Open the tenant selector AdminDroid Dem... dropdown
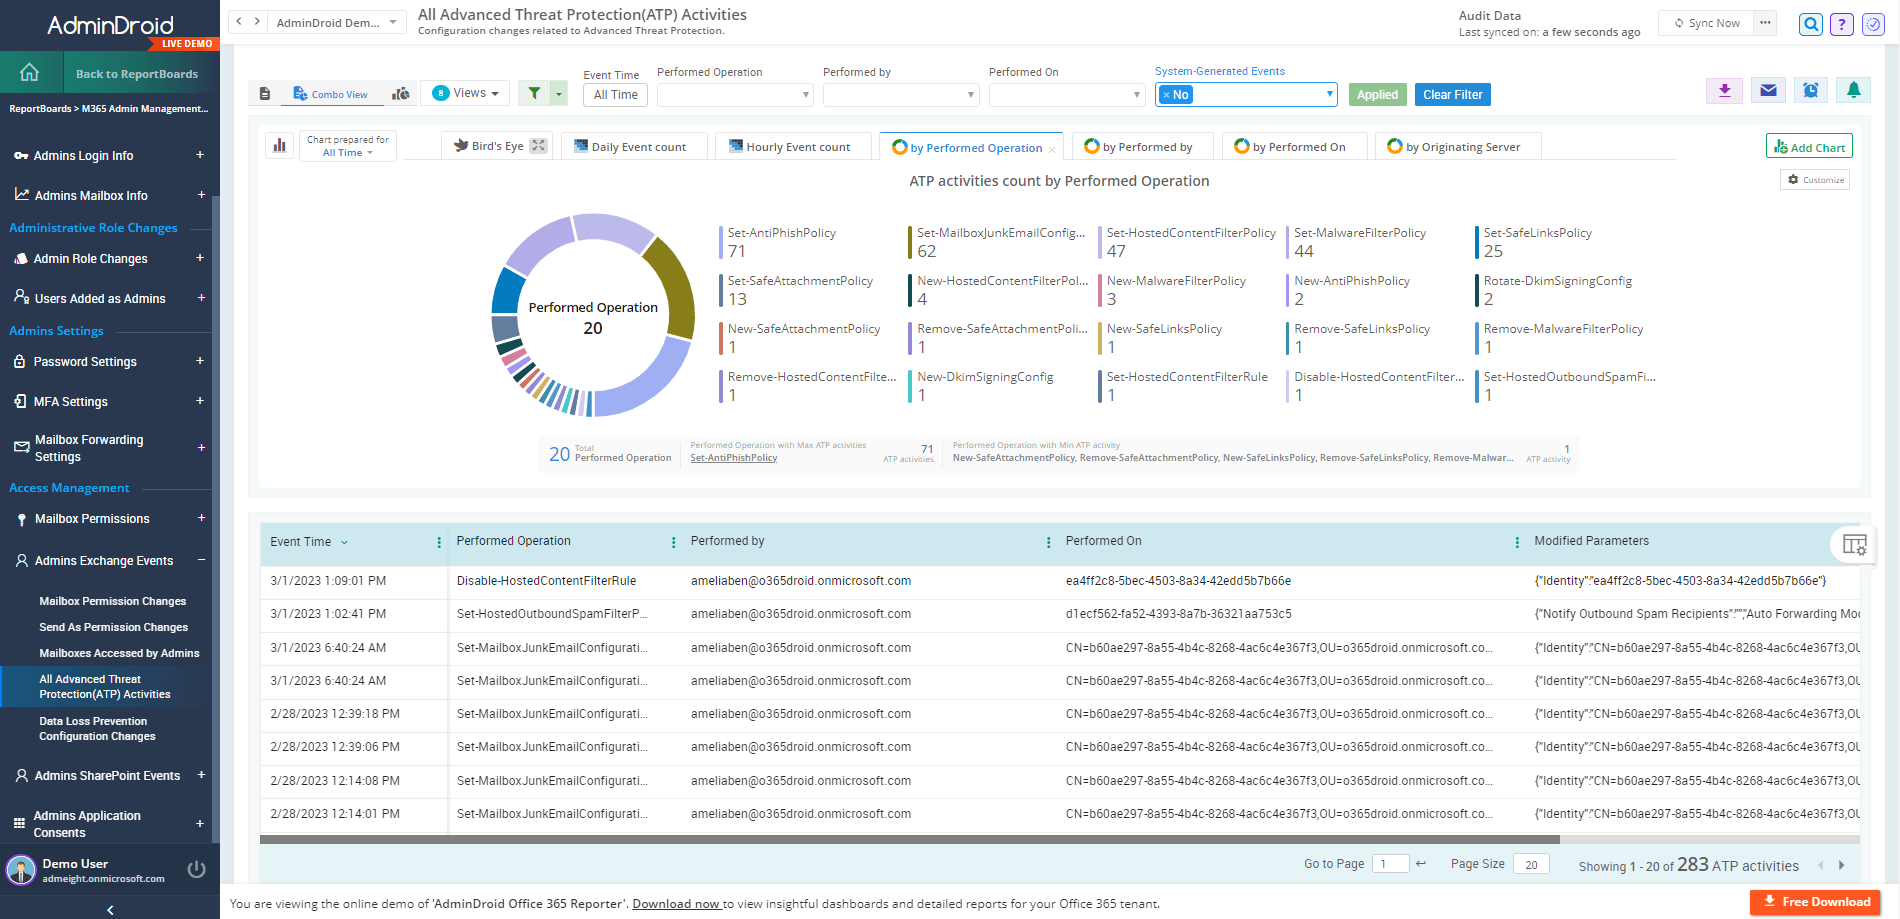Image resolution: width=1900 pixels, height=919 pixels. [336, 22]
